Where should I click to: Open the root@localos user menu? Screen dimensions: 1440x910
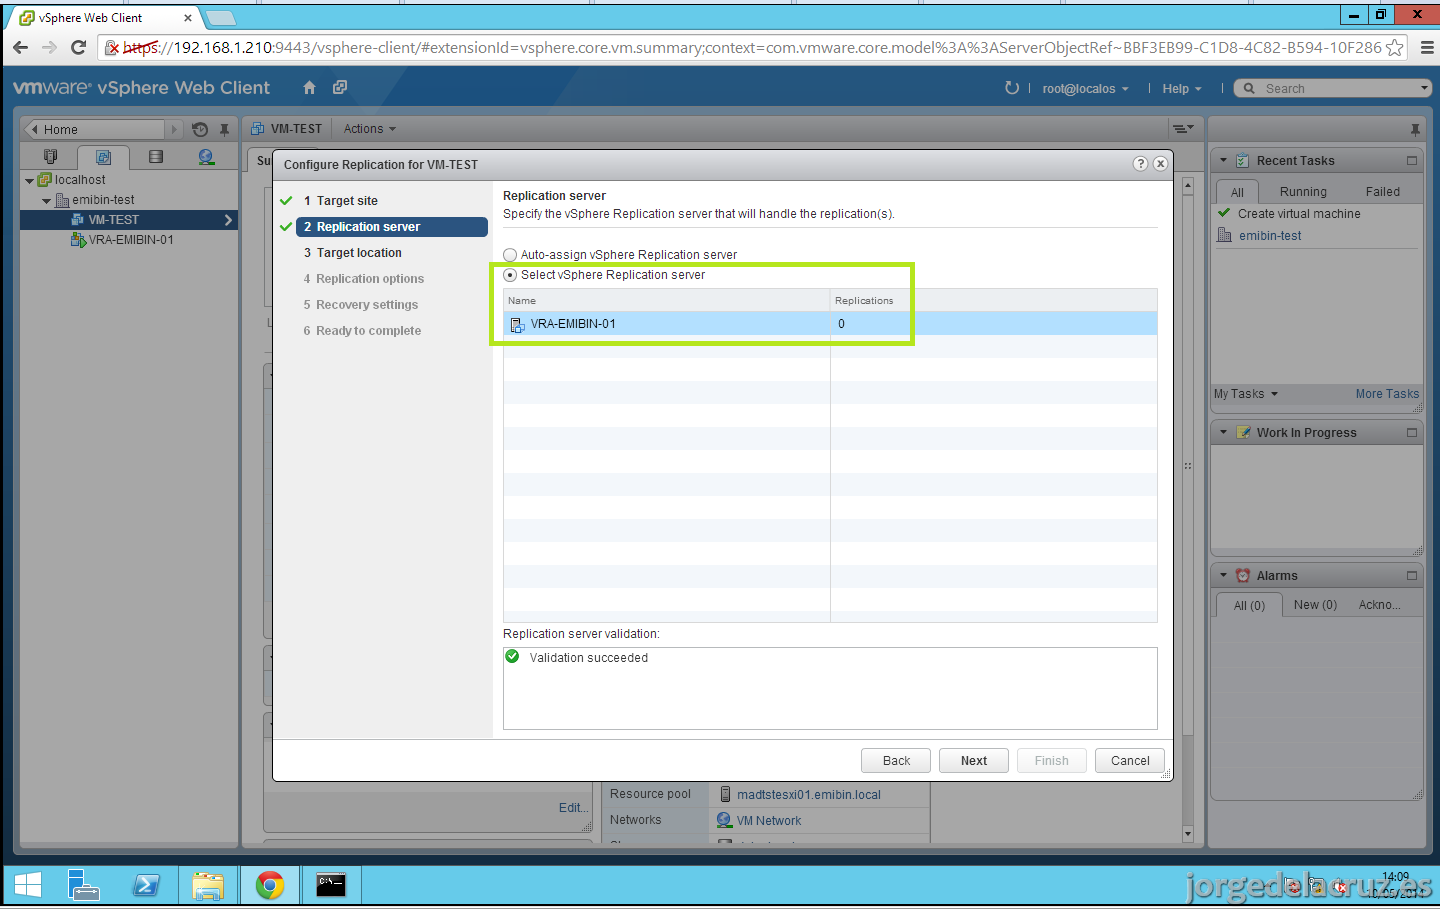click(1085, 89)
